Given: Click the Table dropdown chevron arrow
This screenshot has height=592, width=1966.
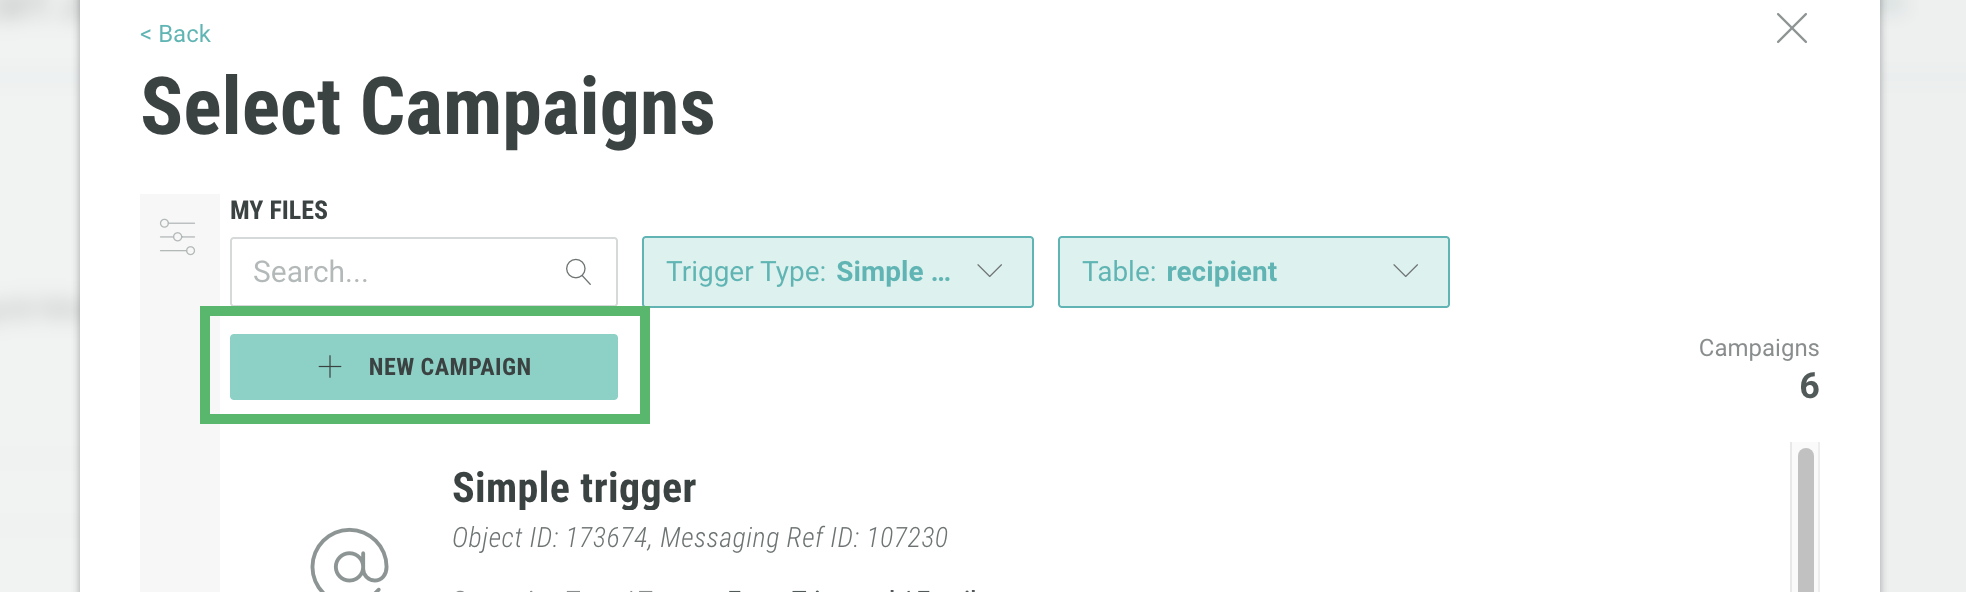Looking at the screenshot, I should click(x=1405, y=271).
